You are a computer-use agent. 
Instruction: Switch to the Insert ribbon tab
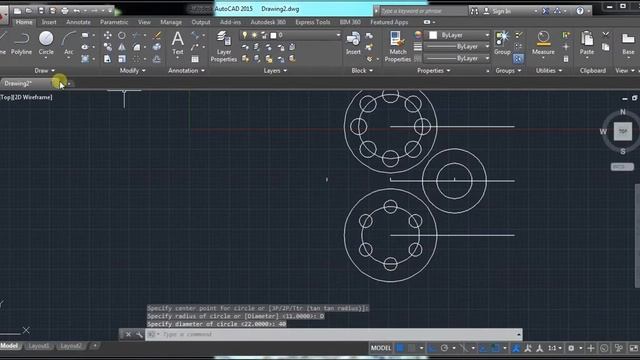tap(49, 22)
